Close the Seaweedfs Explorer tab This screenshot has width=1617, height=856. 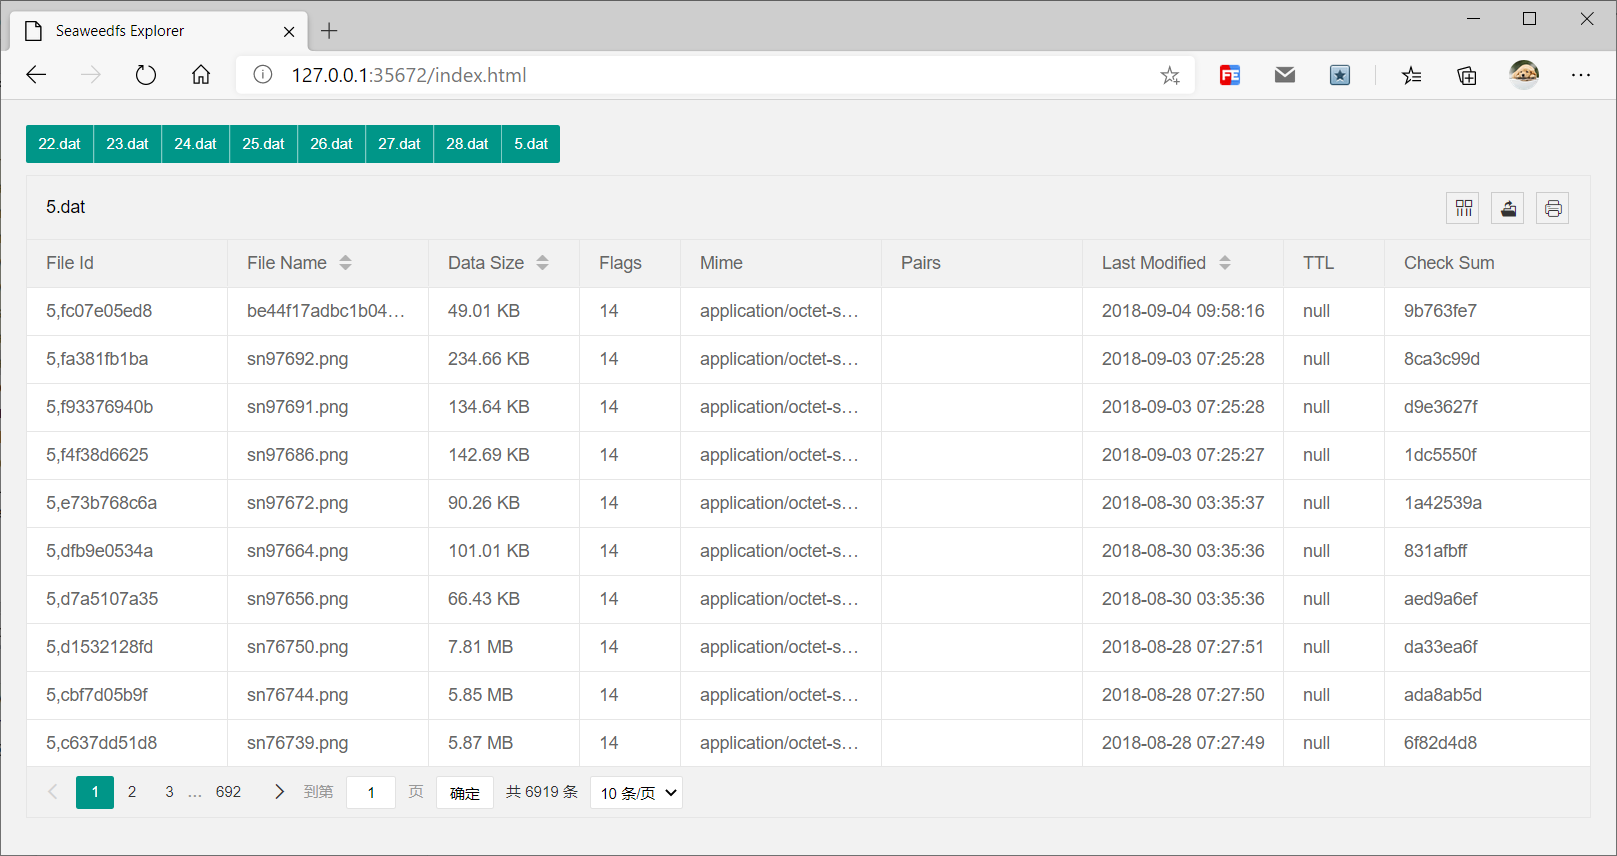(289, 31)
